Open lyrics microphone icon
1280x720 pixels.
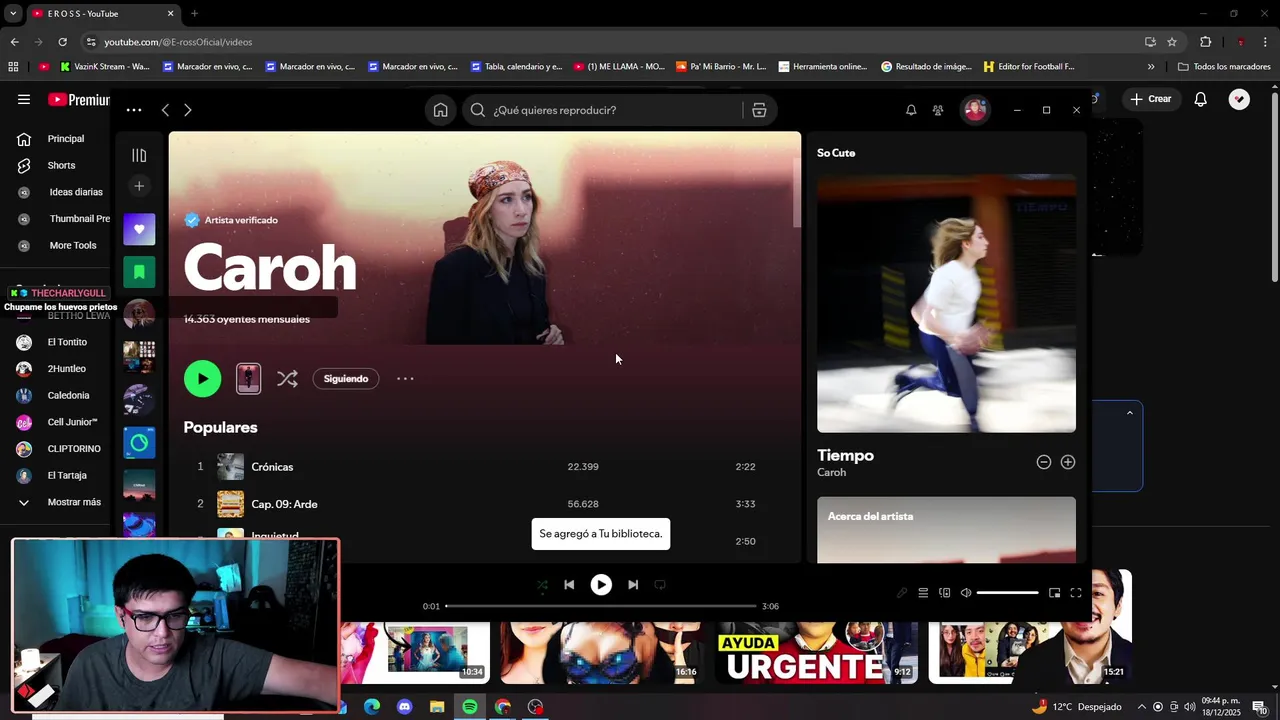[902, 593]
